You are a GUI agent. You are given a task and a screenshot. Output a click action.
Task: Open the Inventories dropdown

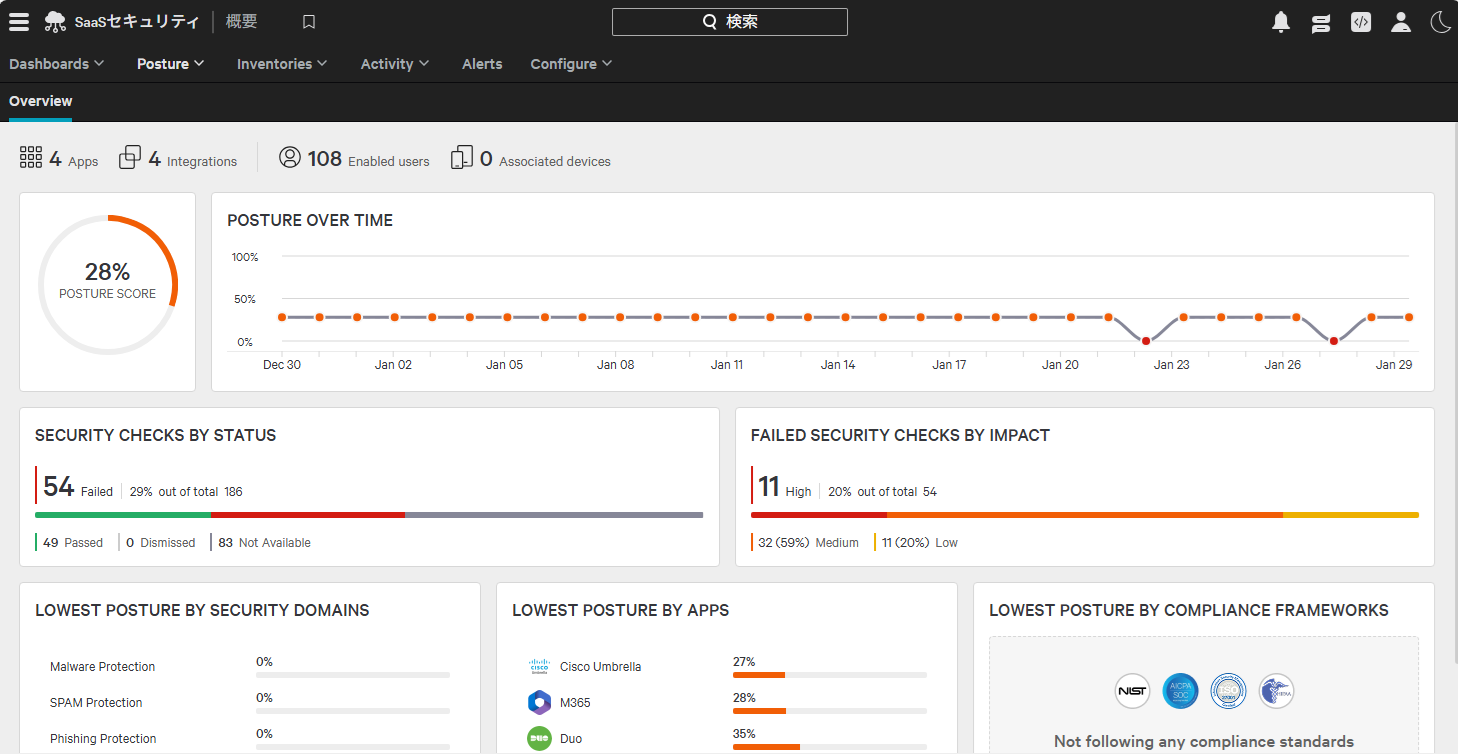point(282,64)
